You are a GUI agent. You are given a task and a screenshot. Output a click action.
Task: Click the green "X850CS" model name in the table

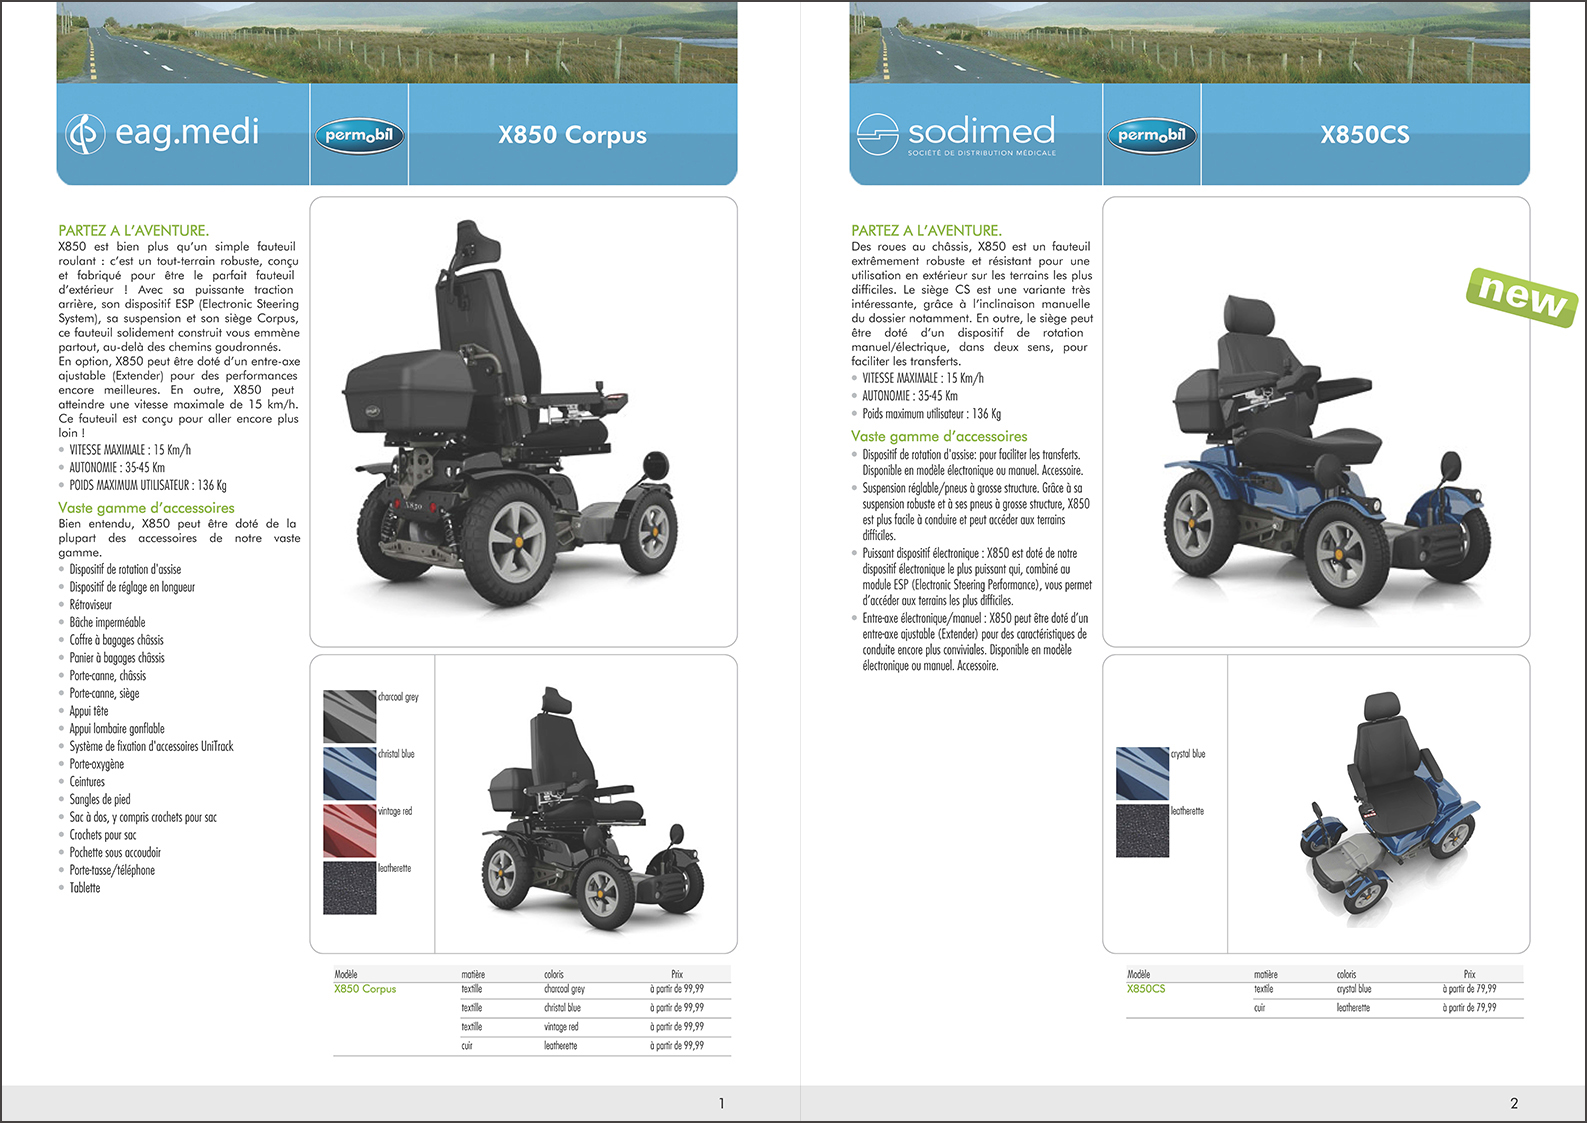coord(1146,989)
